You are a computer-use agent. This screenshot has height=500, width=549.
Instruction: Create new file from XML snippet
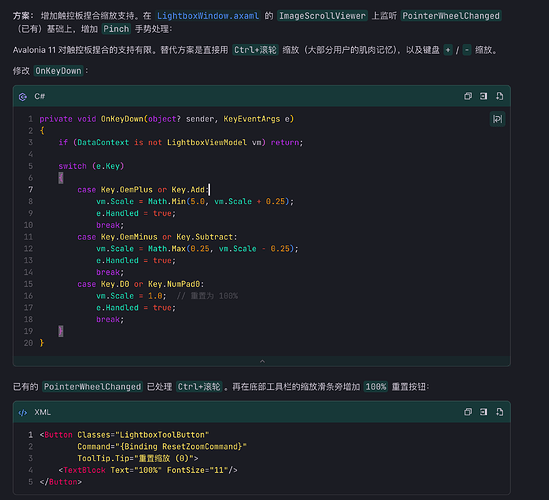click(500, 412)
